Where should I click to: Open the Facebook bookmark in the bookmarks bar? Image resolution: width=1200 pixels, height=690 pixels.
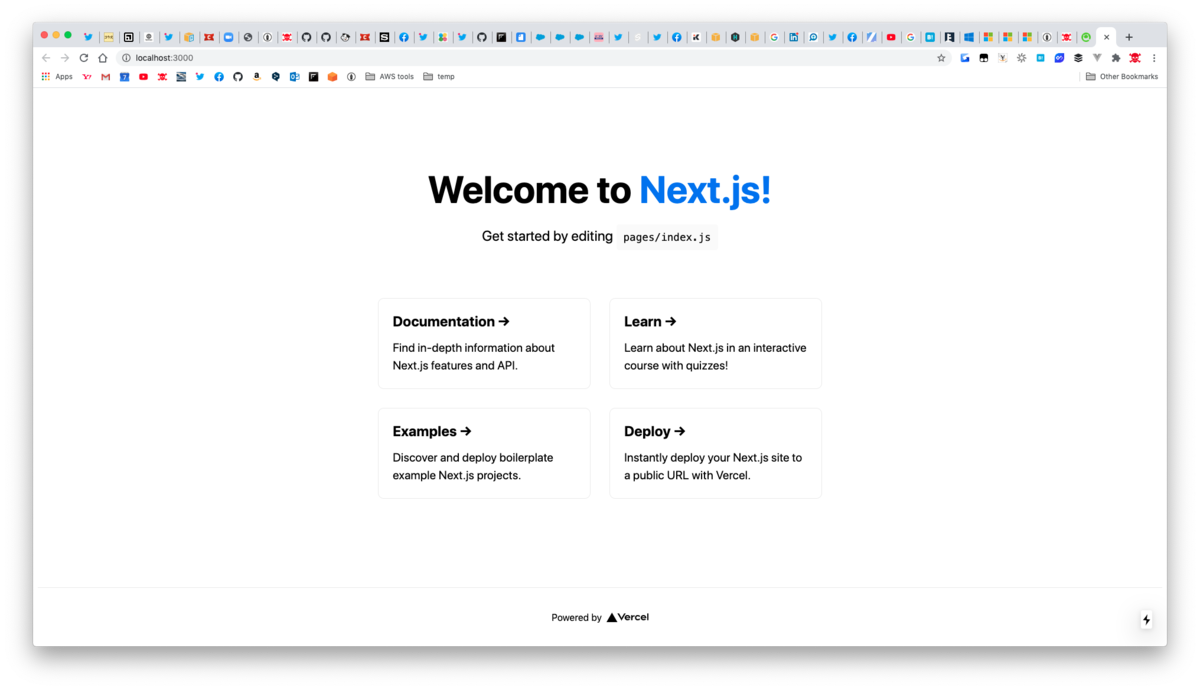tap(219, 76)
